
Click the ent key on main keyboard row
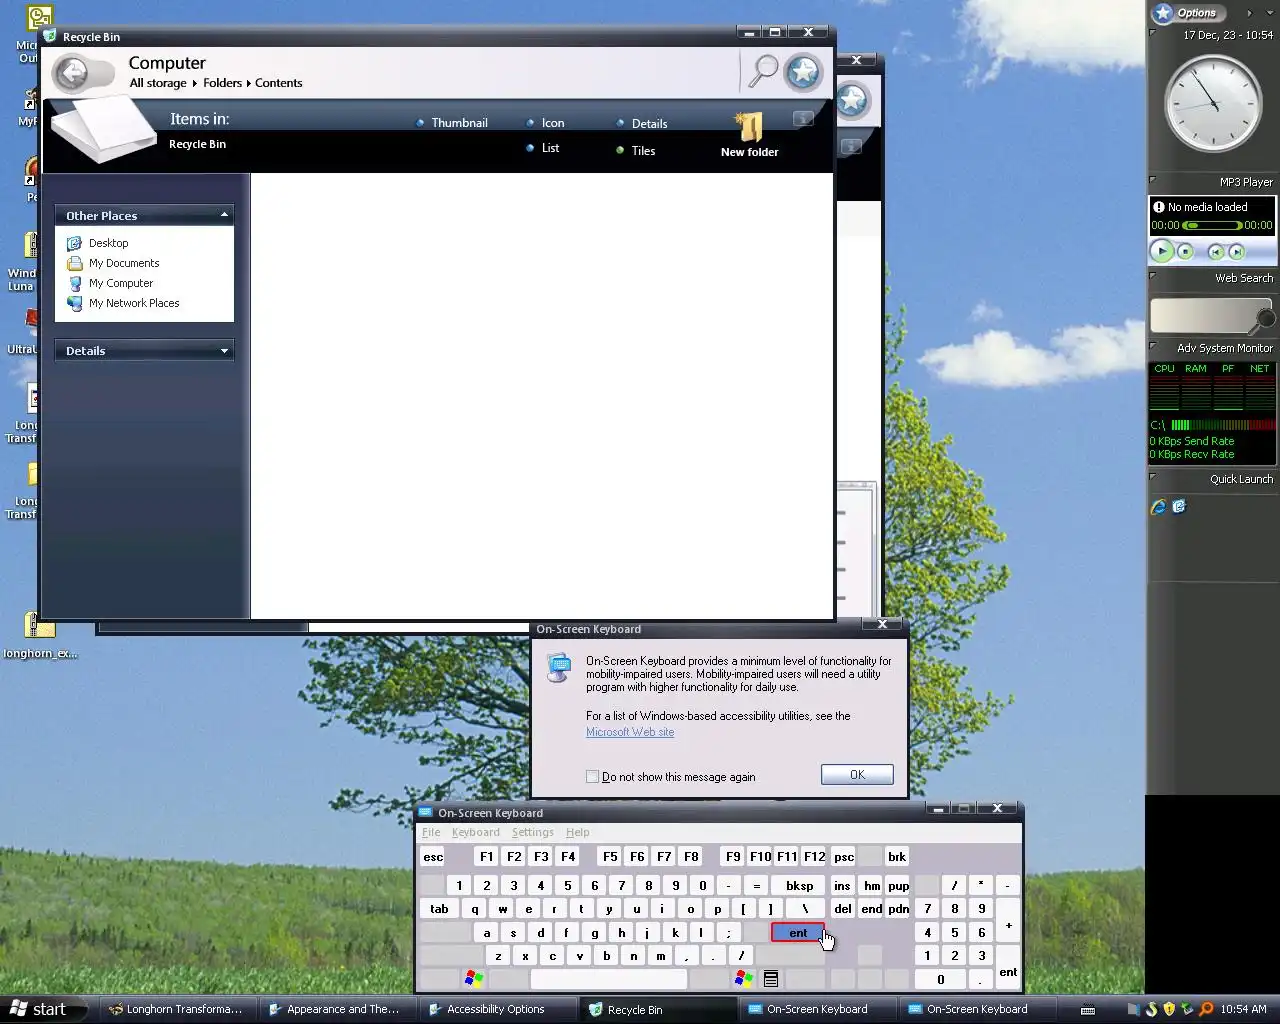(798, 933)
